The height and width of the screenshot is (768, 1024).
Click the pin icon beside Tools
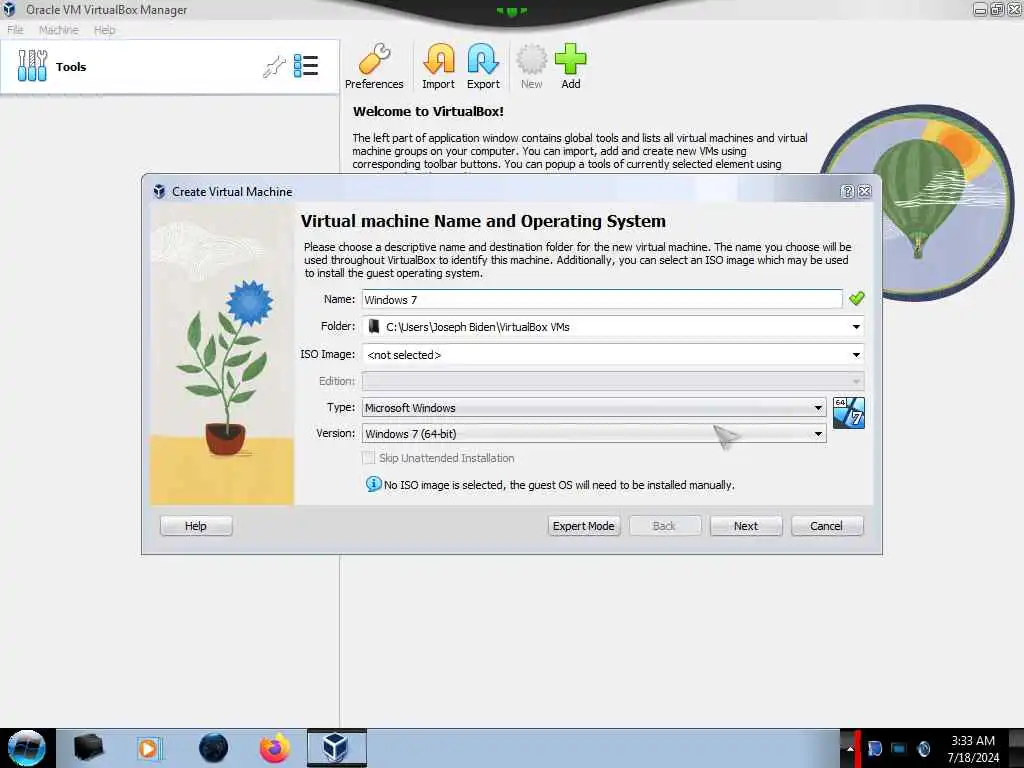tap(274, 67)
